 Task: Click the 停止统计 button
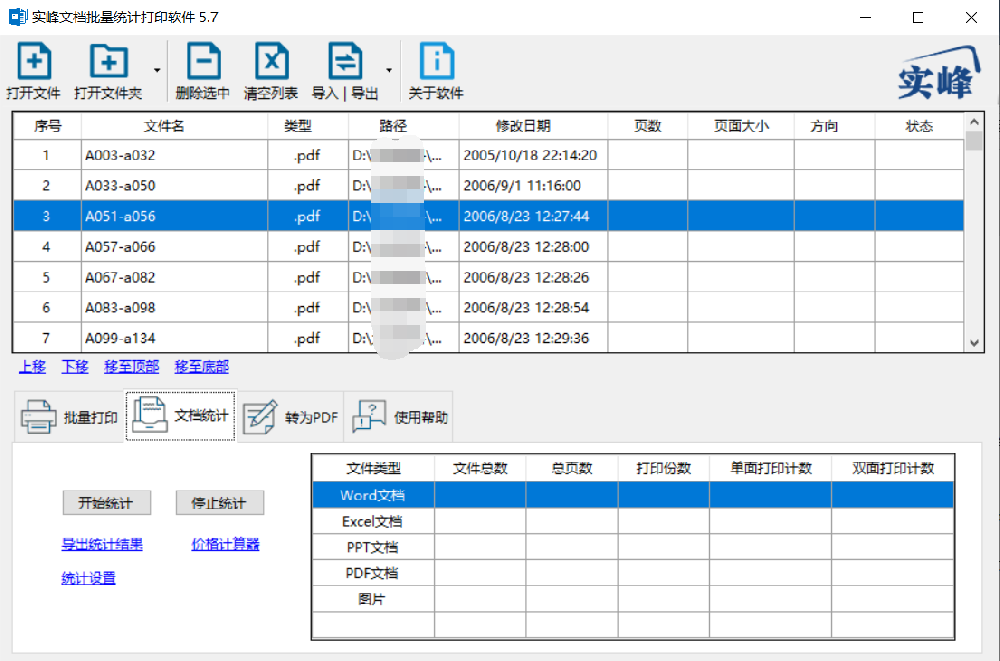(x=219, y=503)
